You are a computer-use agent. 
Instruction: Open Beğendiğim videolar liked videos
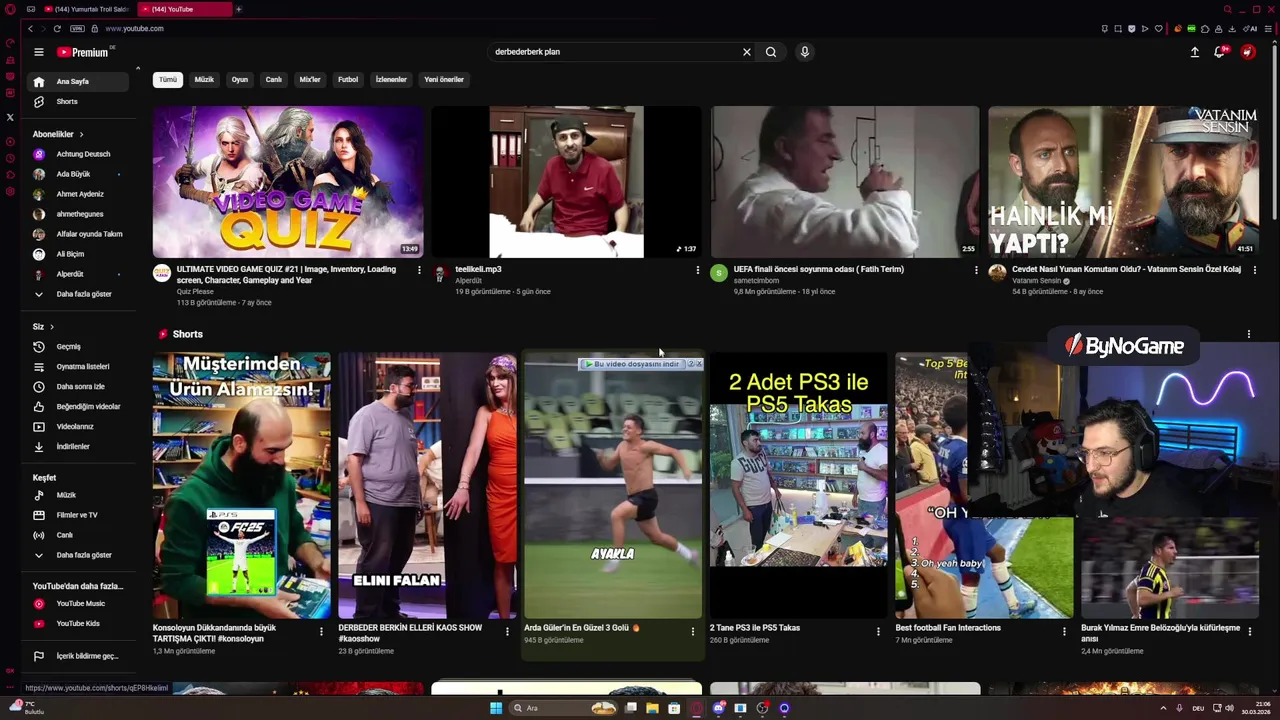tap(78, 407)
